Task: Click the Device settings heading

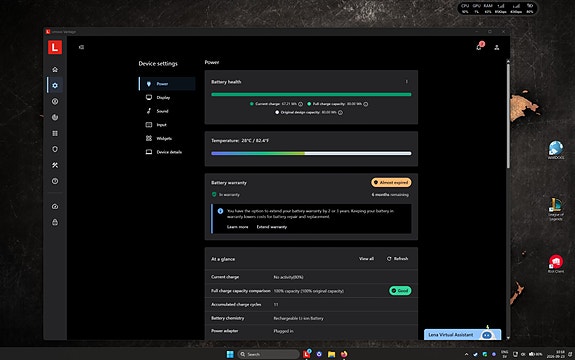Action: [x=158, y=63]
